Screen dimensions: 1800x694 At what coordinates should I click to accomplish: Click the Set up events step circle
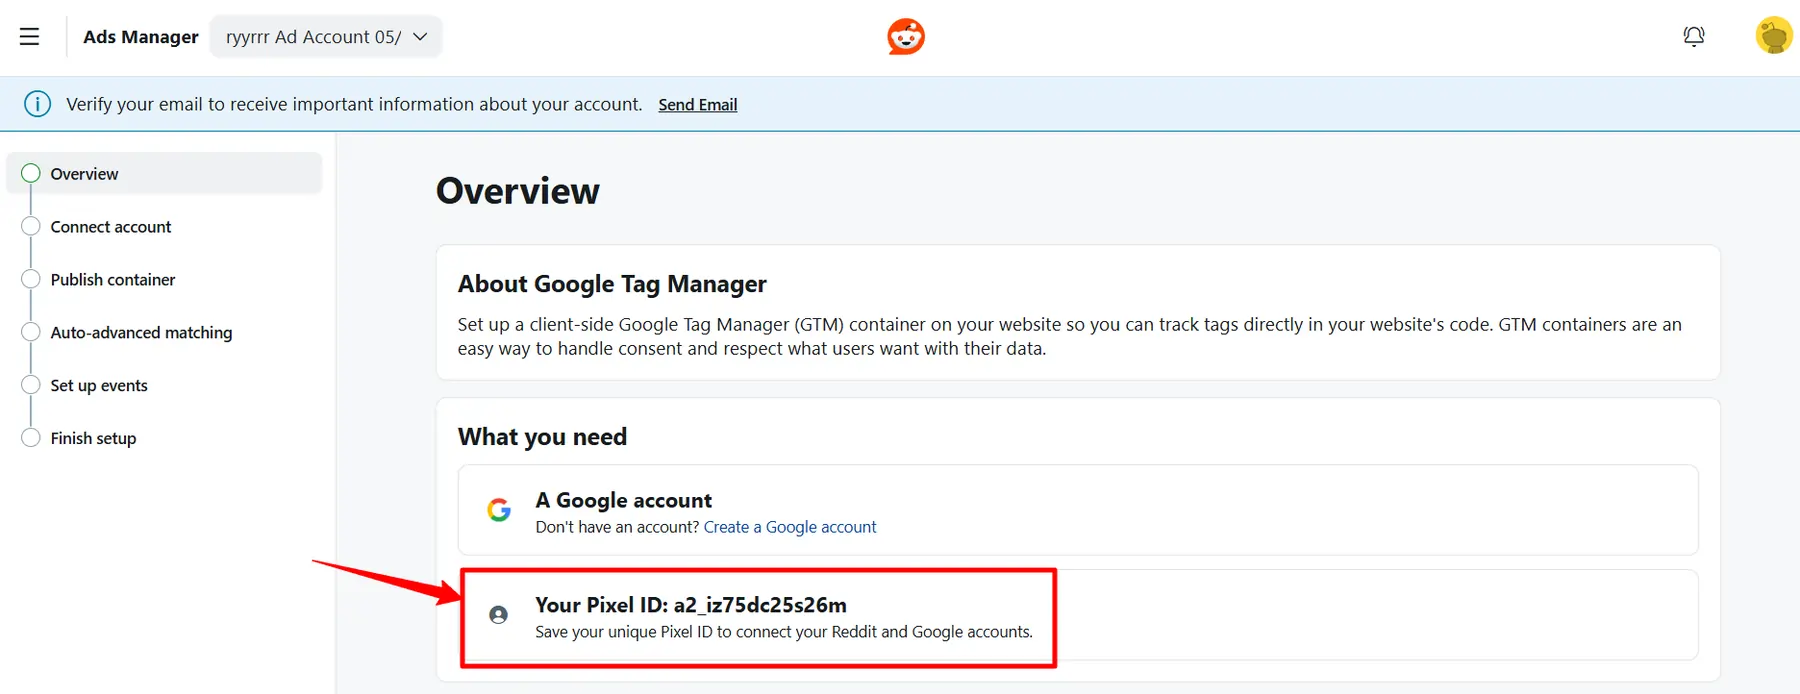click(31, 385)
